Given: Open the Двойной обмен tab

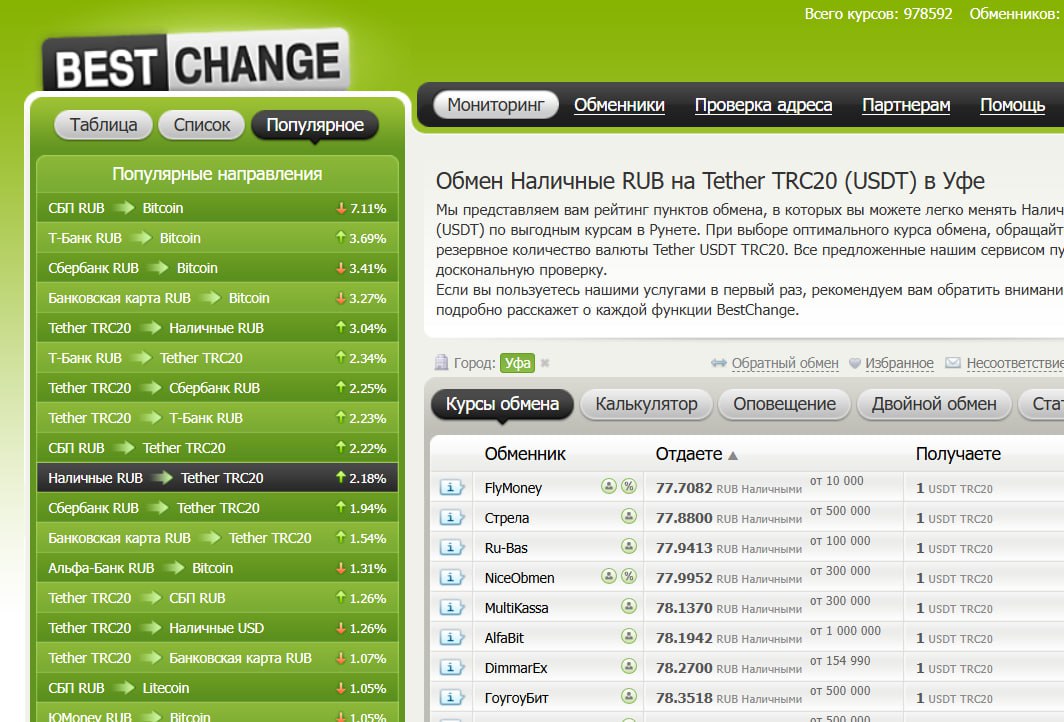Looking at the screenshot, I should (x=934, y=404).
